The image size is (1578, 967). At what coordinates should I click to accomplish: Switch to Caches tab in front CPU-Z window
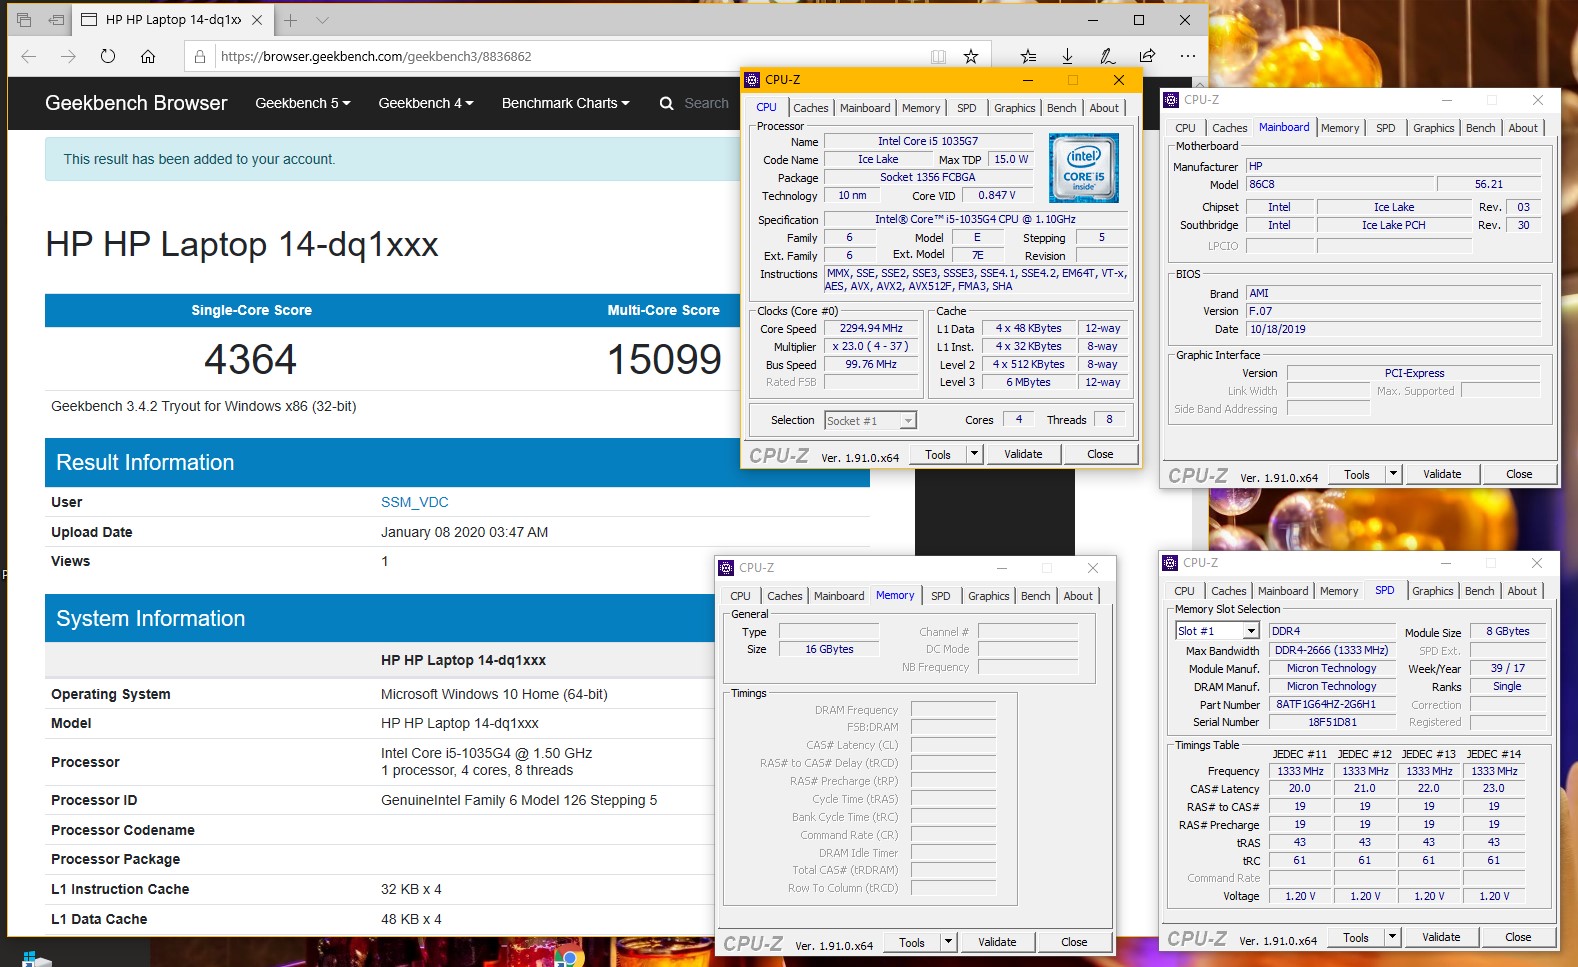810,108
